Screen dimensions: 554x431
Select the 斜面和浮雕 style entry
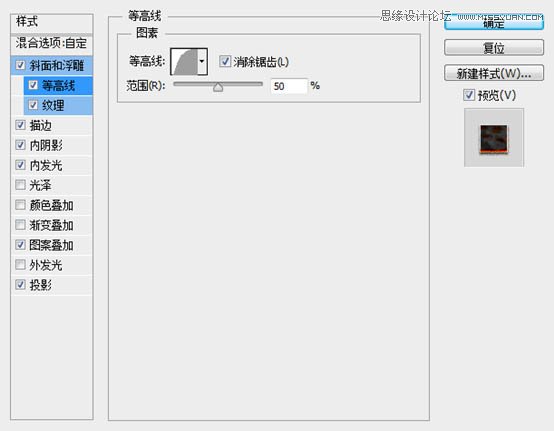[x=57, y=65]
